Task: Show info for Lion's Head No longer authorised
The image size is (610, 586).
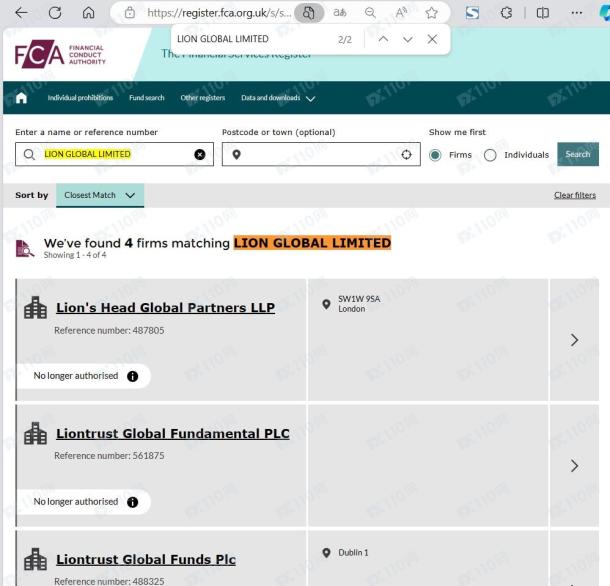Action: click(133, 376)
